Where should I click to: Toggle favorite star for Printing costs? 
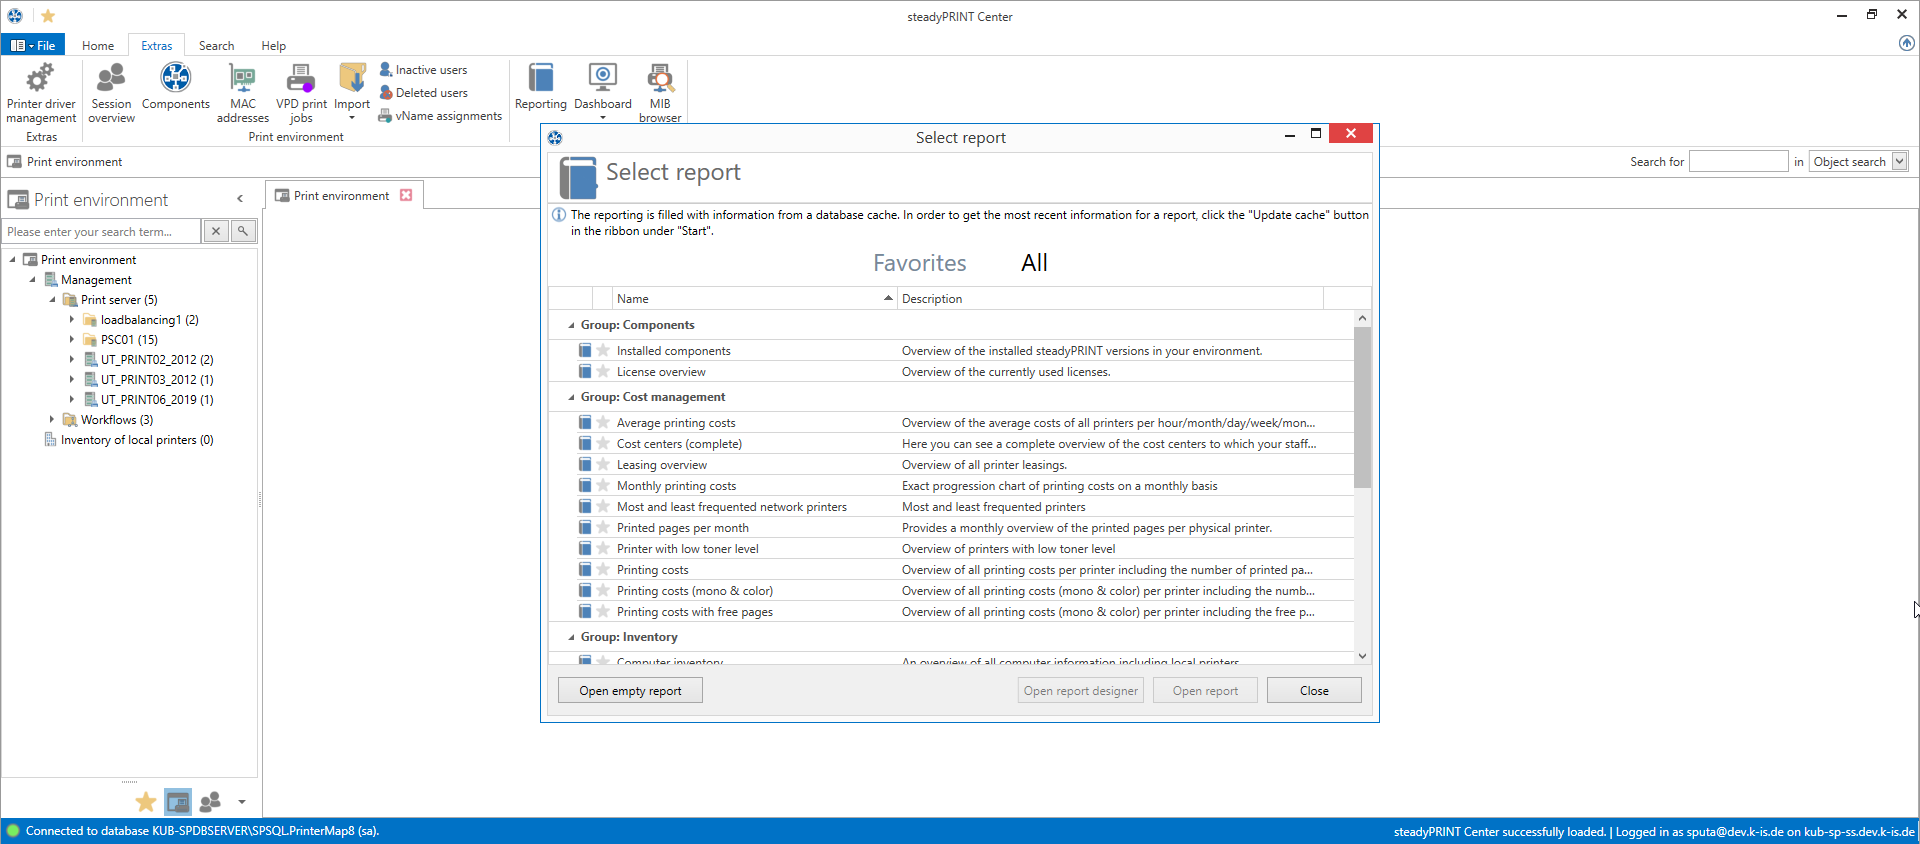click(x=603, y=569)
